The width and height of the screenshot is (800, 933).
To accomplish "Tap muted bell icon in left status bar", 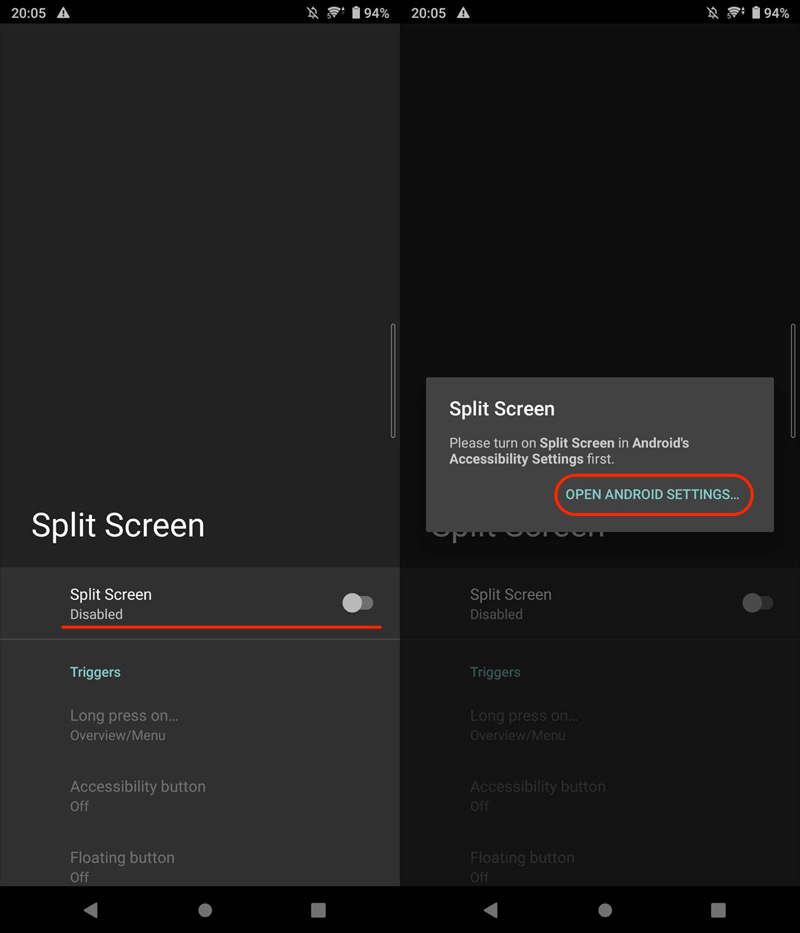I will pyautogui.click(x=313, y=13).
